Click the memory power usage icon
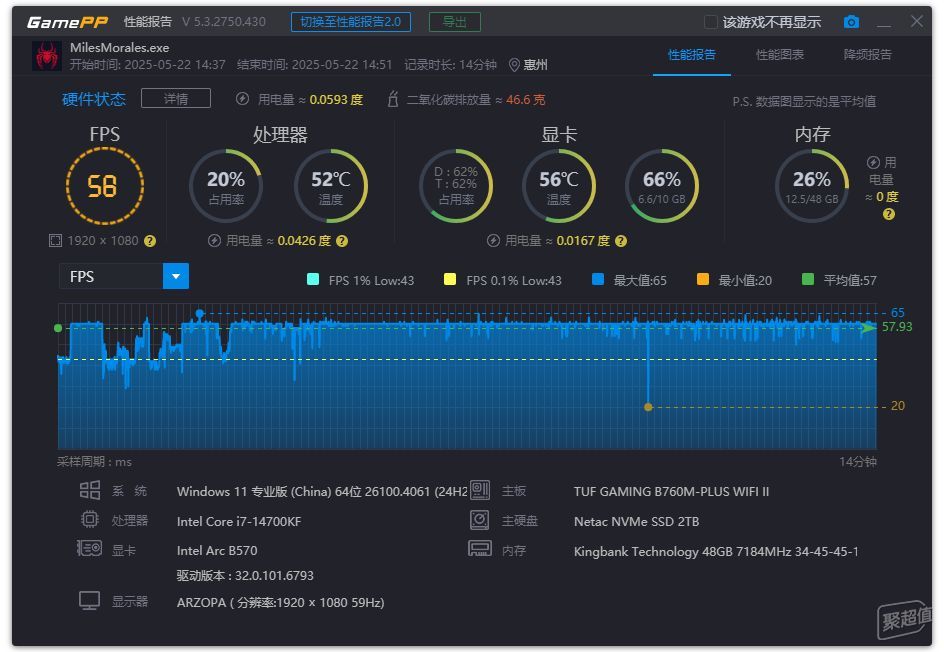This screenshot has height=652, width=944. click(873, 163)
